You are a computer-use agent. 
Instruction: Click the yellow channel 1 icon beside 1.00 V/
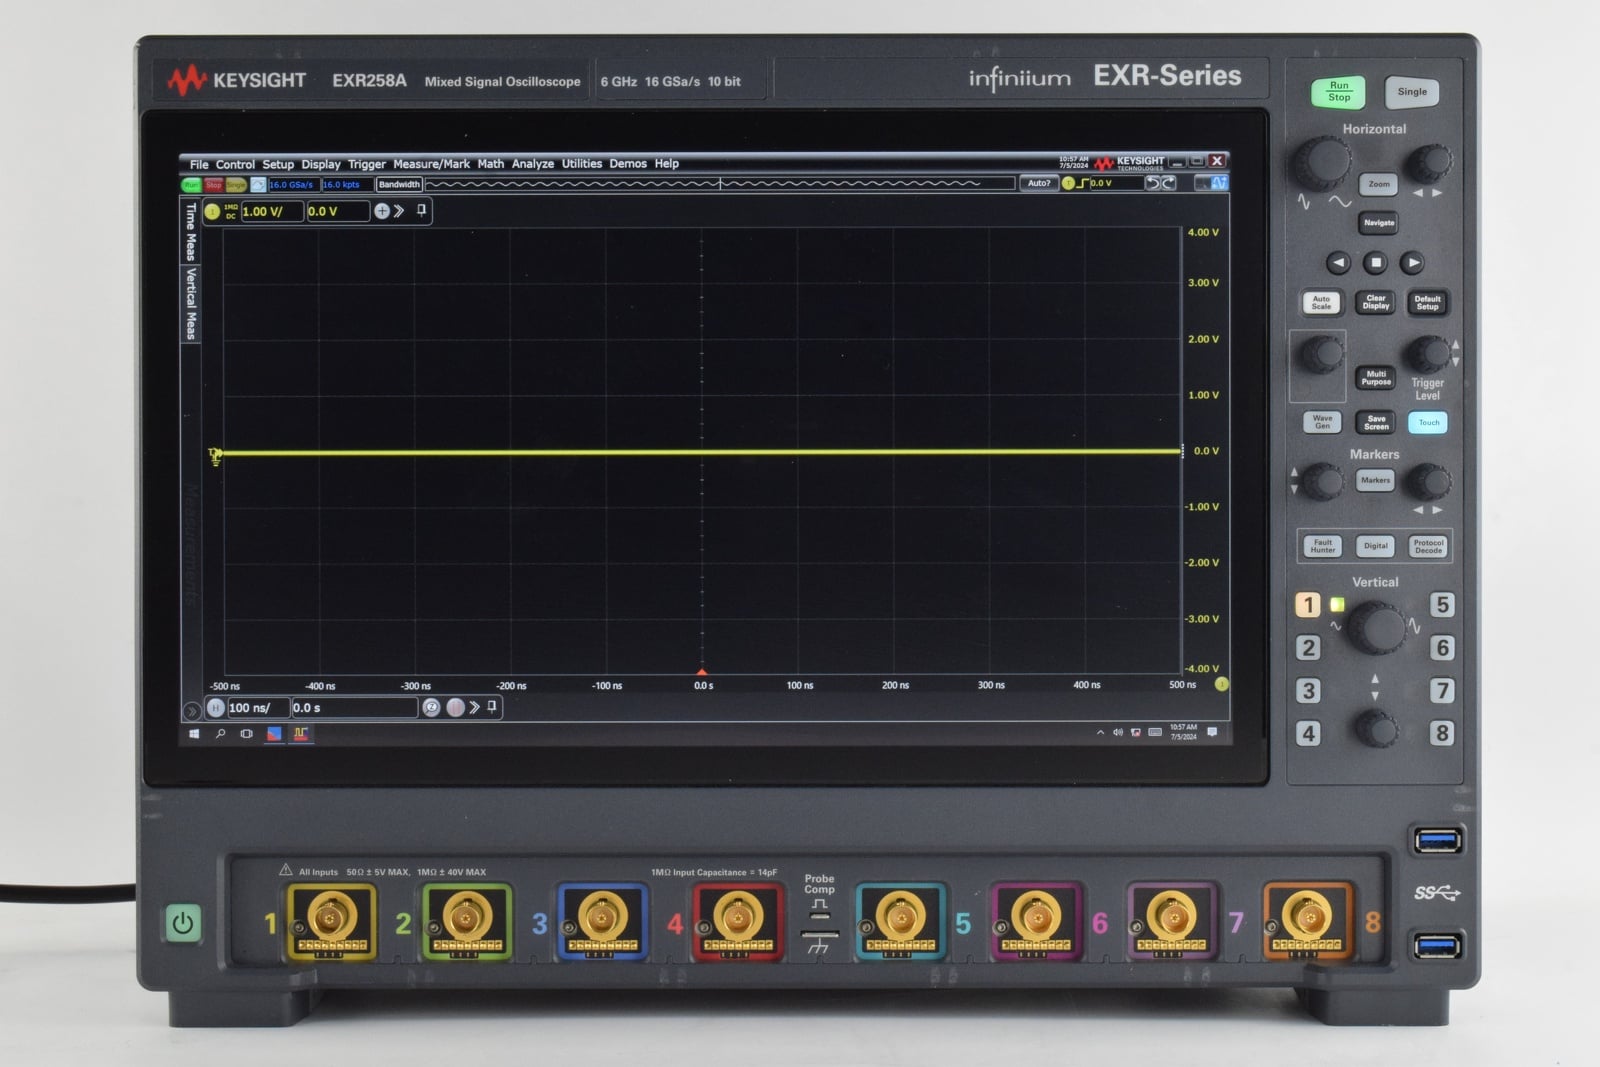(212, 211)
